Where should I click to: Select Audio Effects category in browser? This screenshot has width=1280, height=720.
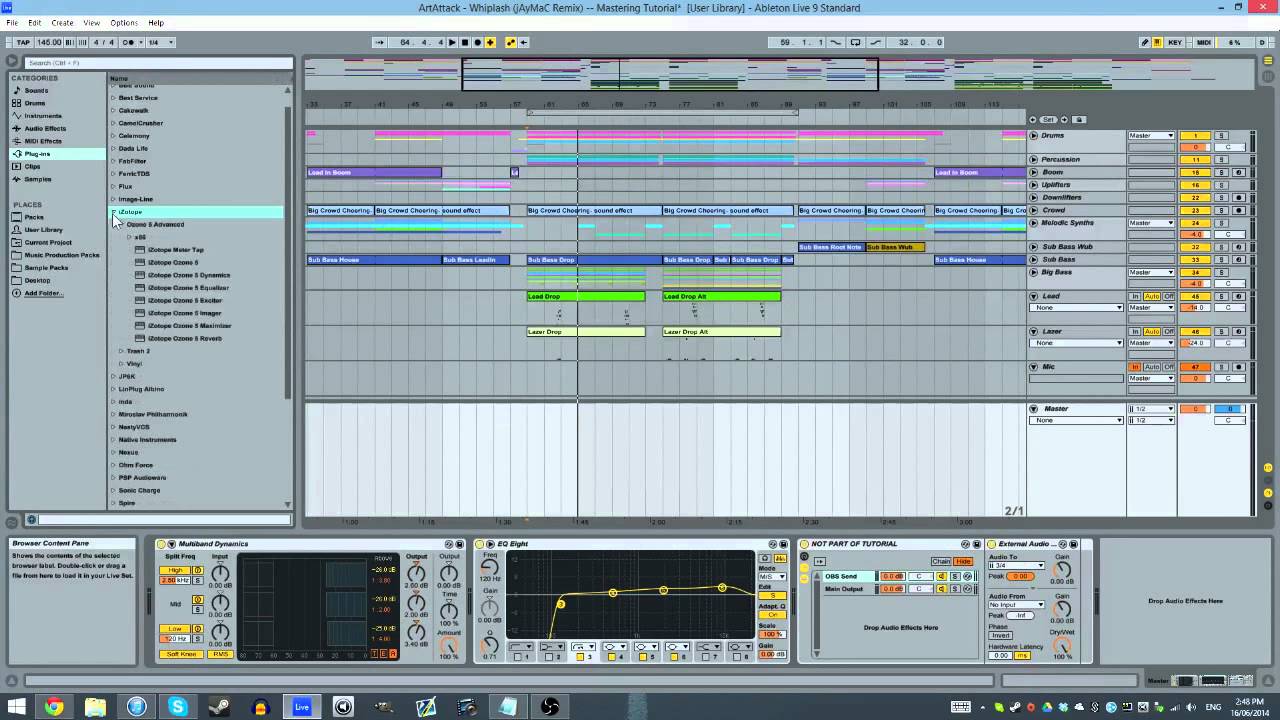click(45, 128)
